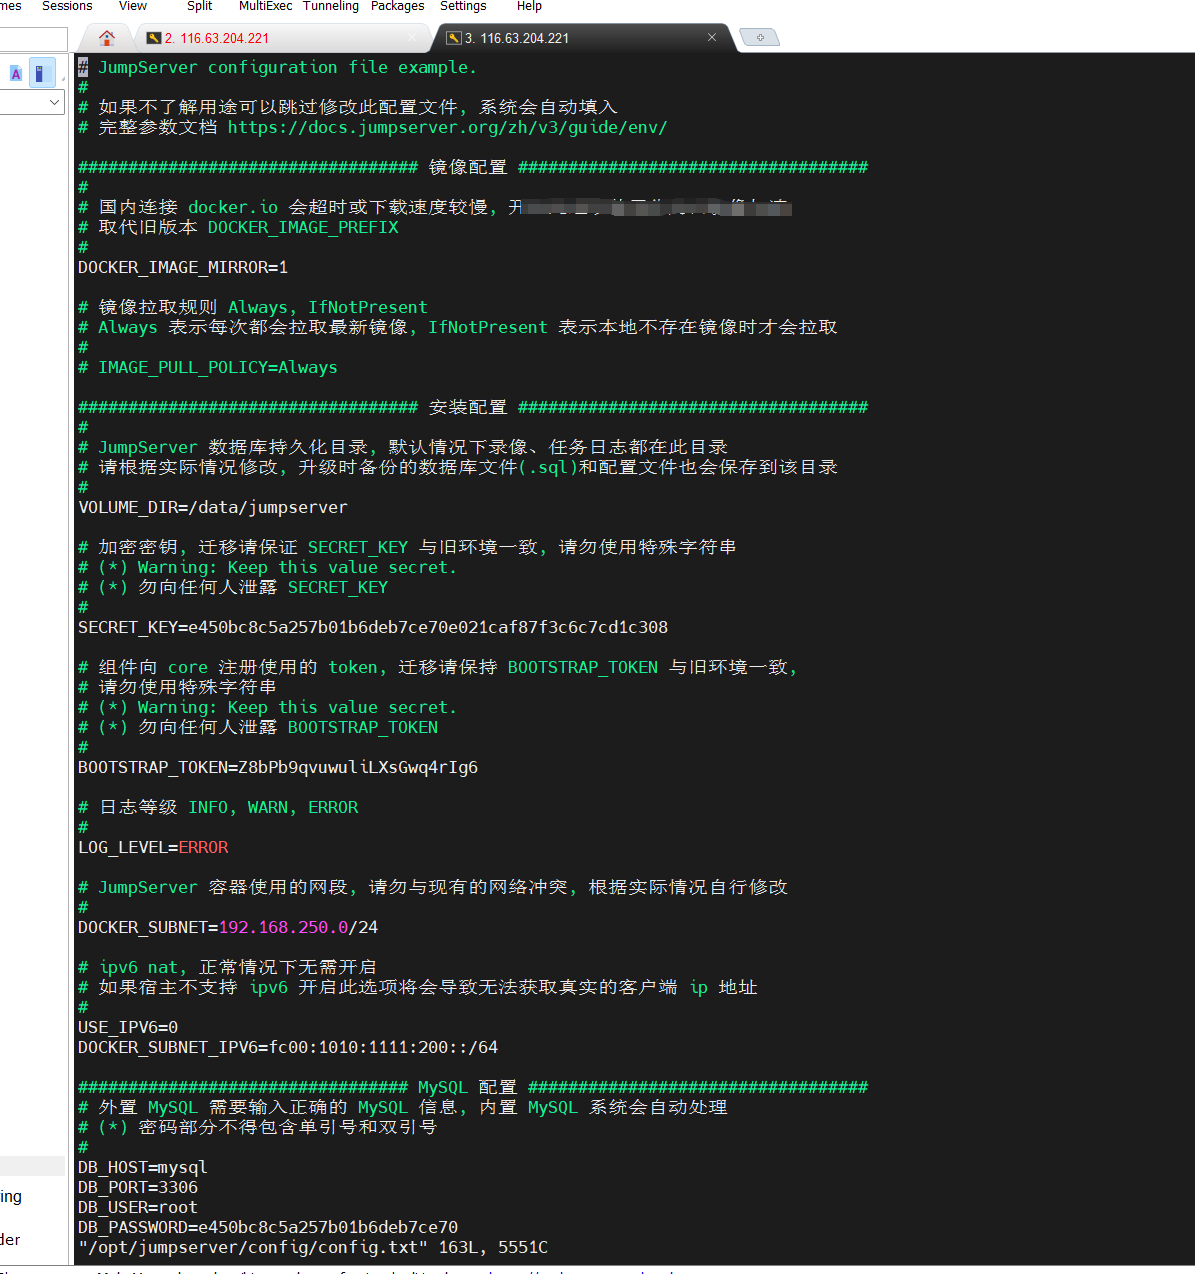Click the BOOTSTRAP_TOKEN= value line

278,767
